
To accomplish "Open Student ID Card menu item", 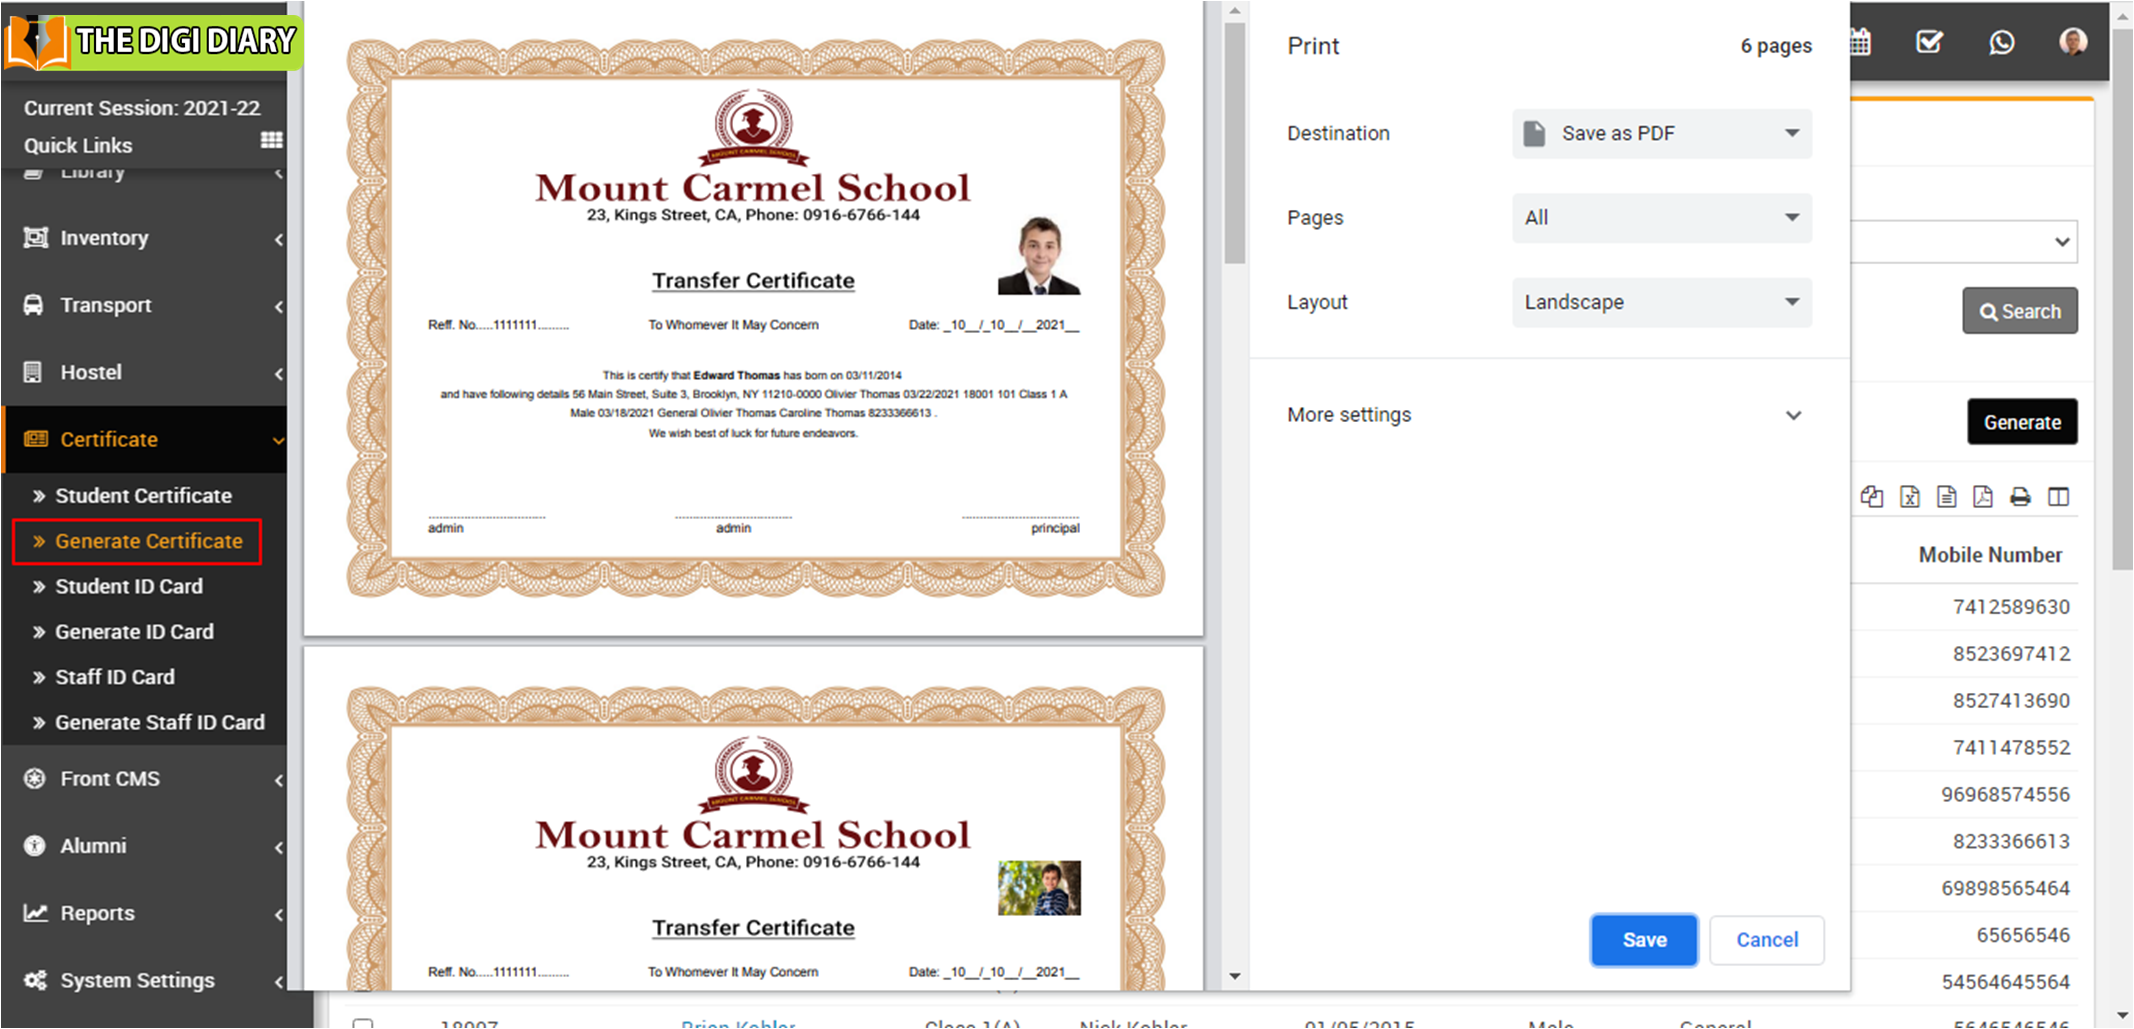I will [128, 587].
